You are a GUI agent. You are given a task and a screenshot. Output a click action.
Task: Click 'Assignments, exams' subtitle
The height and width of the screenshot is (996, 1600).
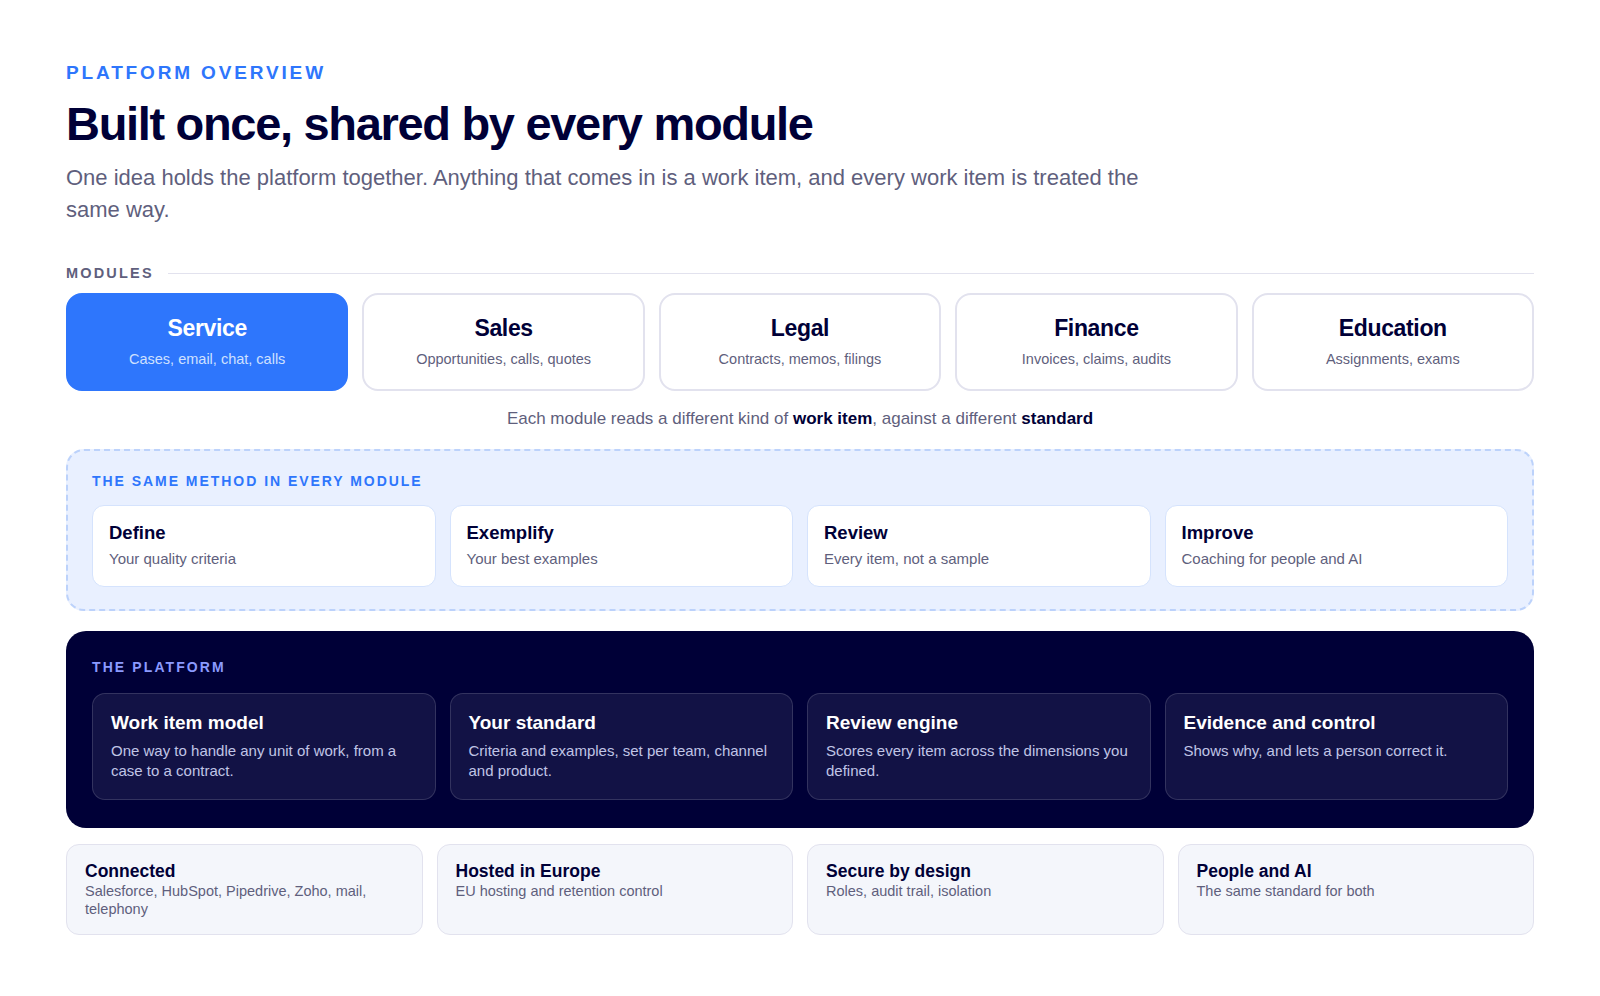click(1393, 359)
